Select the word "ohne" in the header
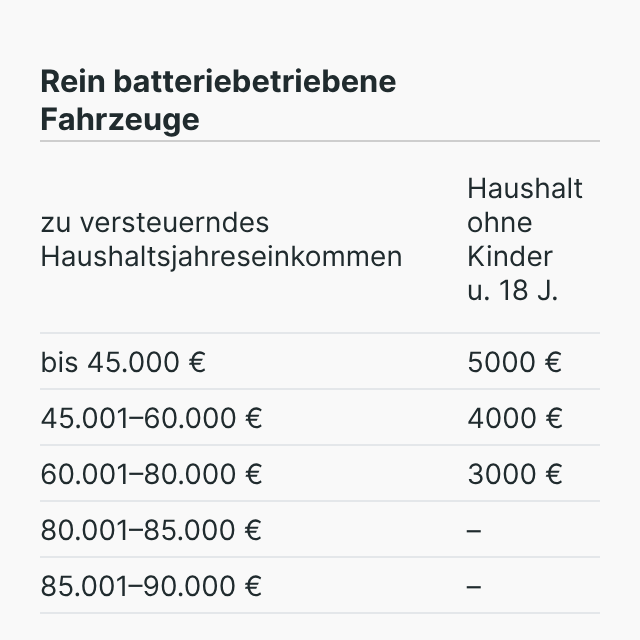This screenshot has height=640, width=640. click(500, 222)
